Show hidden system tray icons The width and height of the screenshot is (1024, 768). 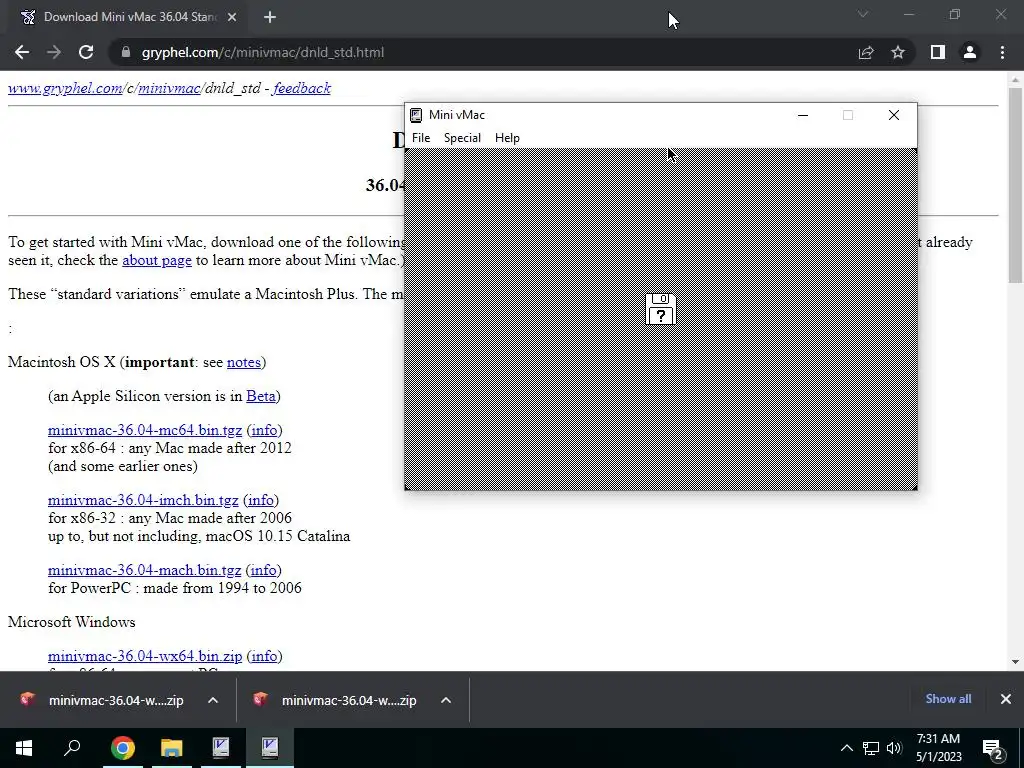tap(846, 748)
